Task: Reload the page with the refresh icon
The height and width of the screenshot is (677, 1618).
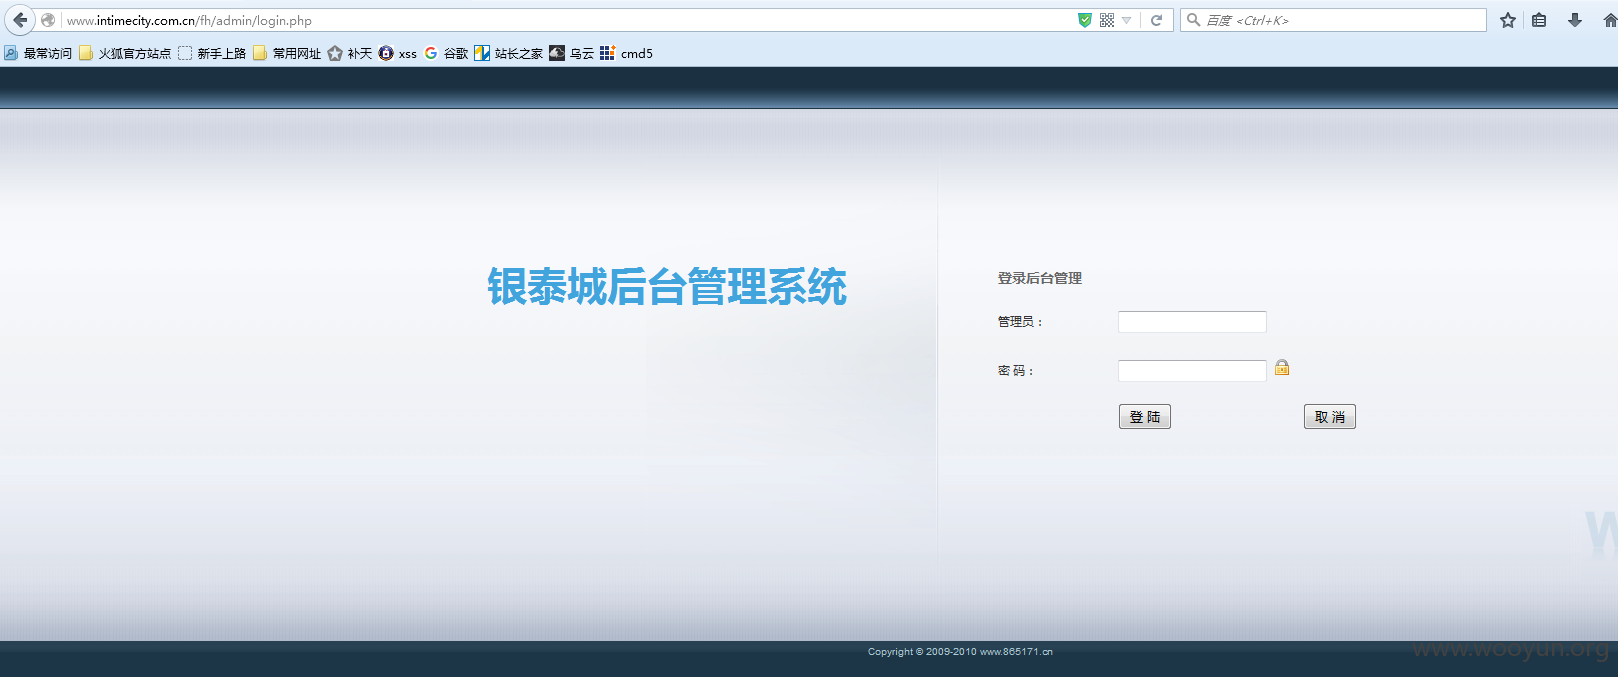Action: 1156,20
